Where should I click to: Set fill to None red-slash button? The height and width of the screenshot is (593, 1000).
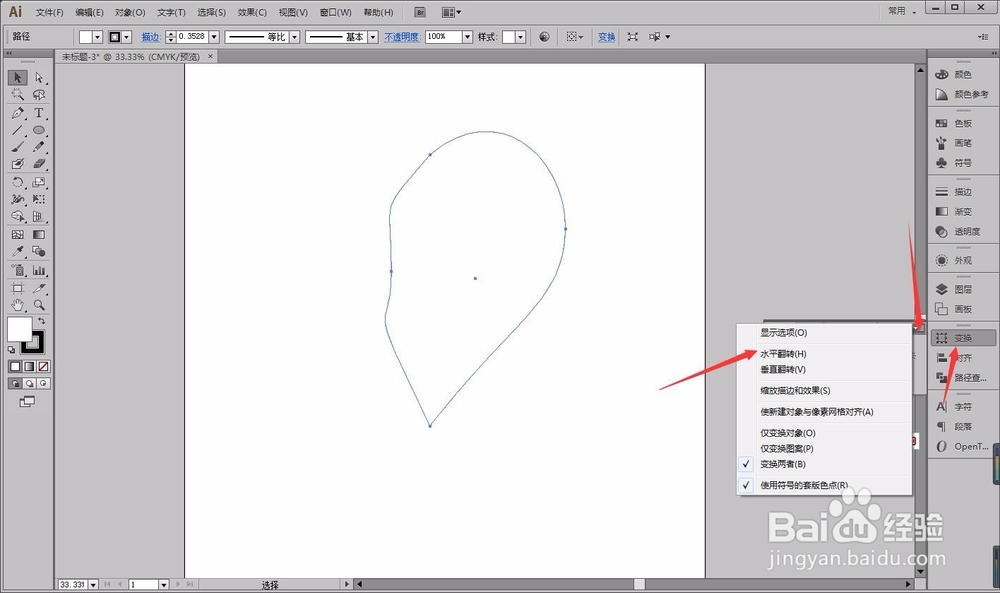[x=43, y=367]
